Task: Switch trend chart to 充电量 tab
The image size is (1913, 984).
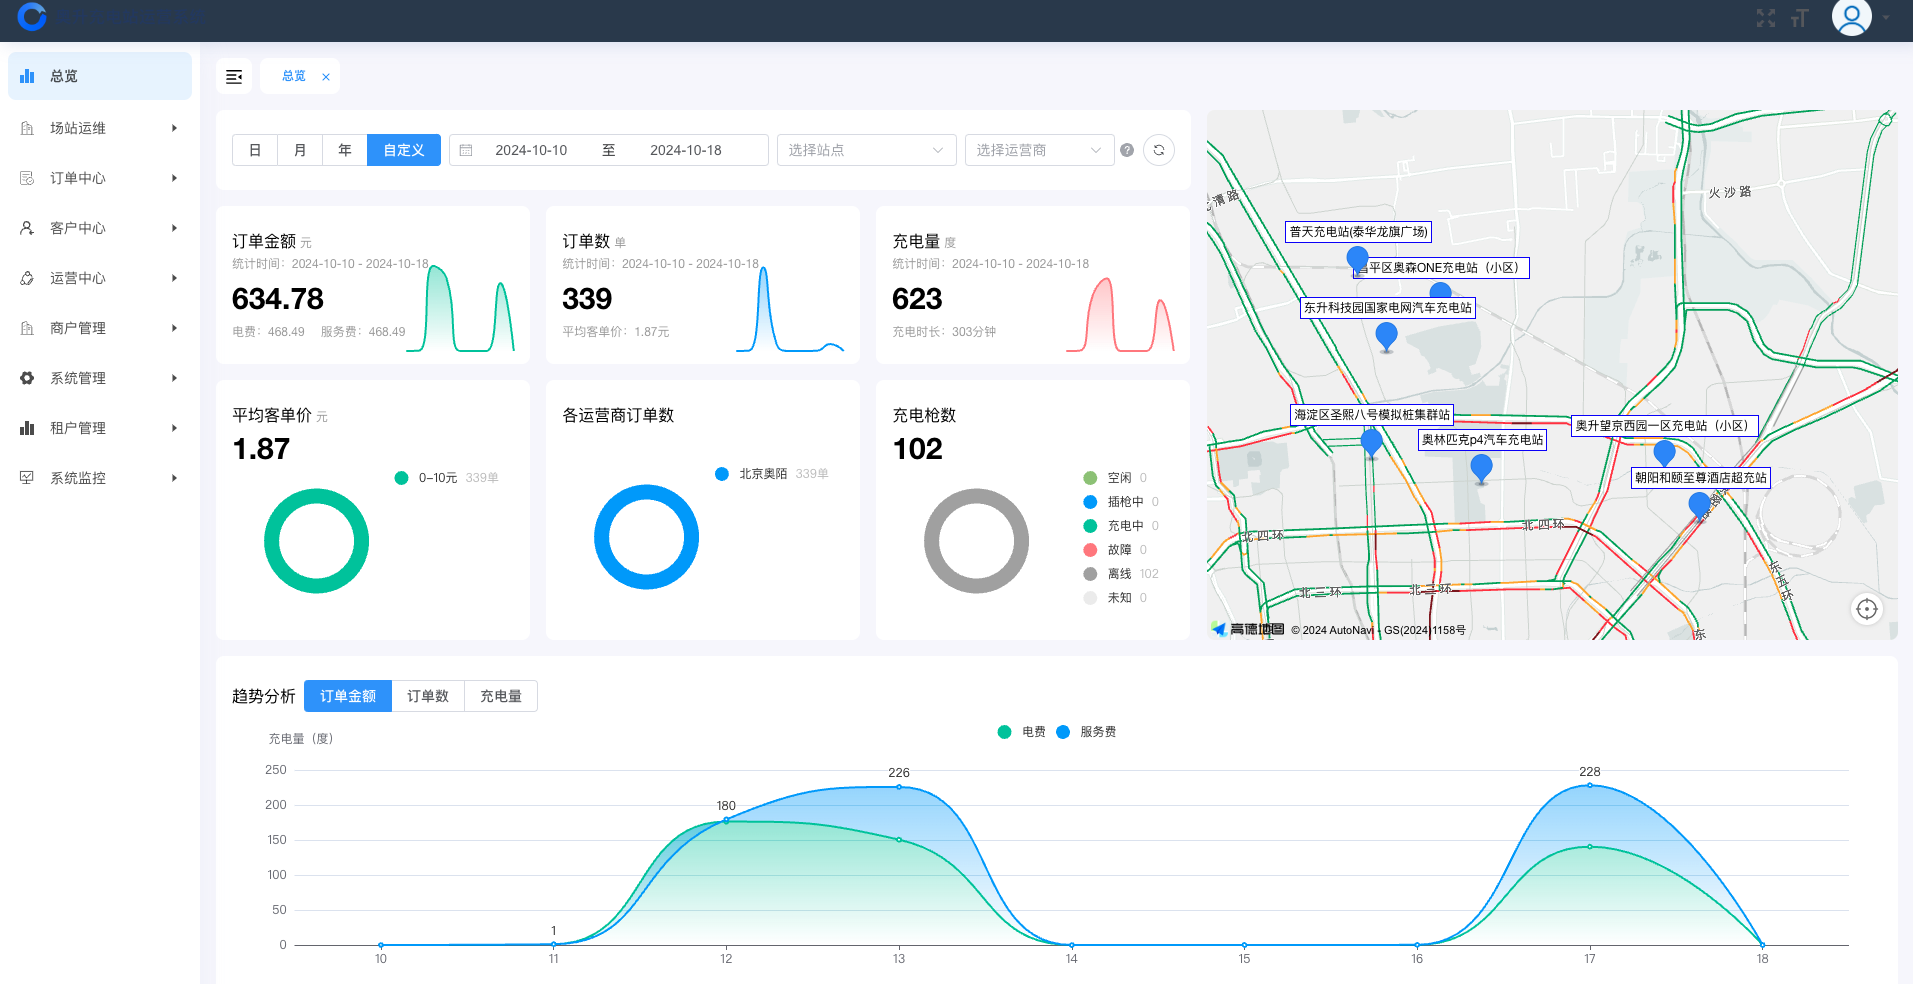Action: coord(501,696)
